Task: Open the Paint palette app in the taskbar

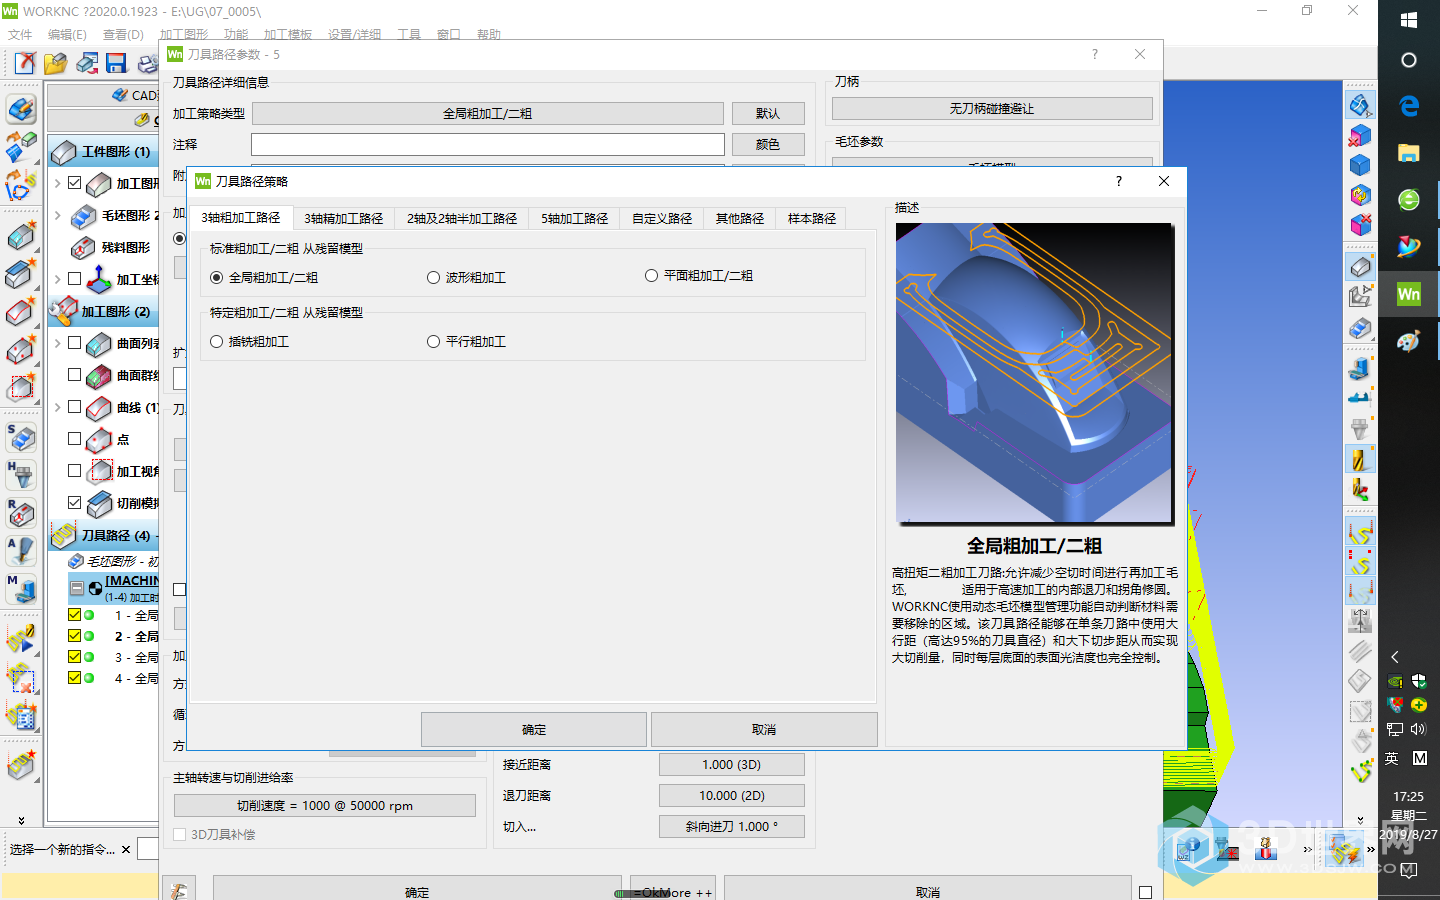Action: [1408, 341]
